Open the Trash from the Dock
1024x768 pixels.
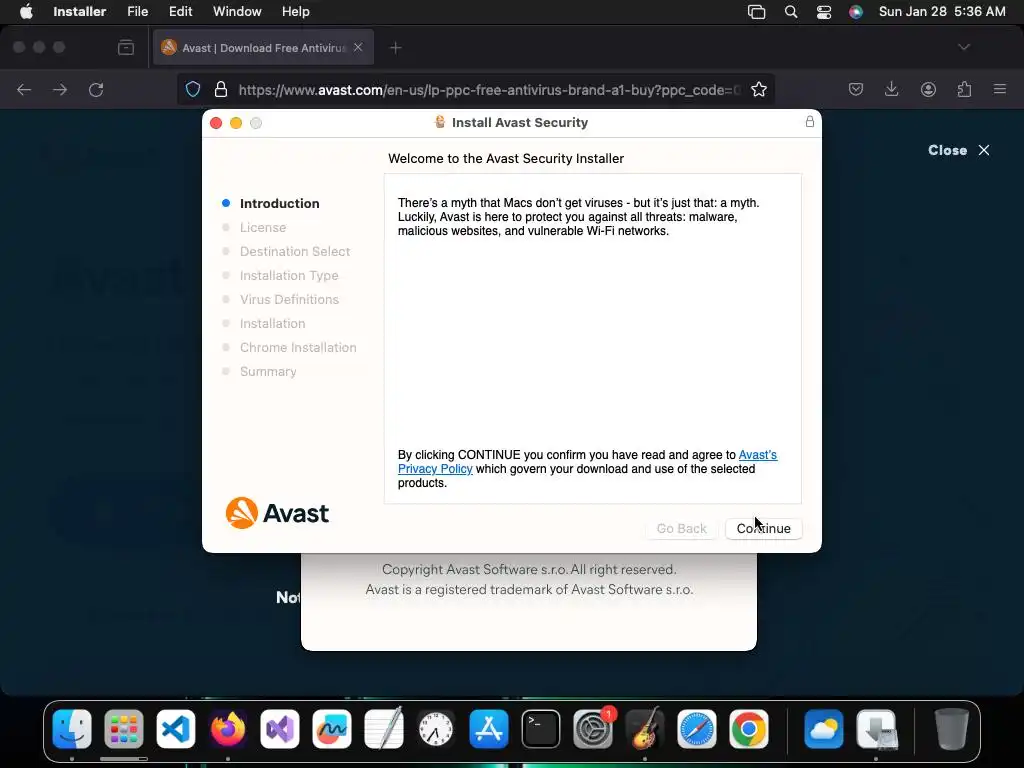952,729
